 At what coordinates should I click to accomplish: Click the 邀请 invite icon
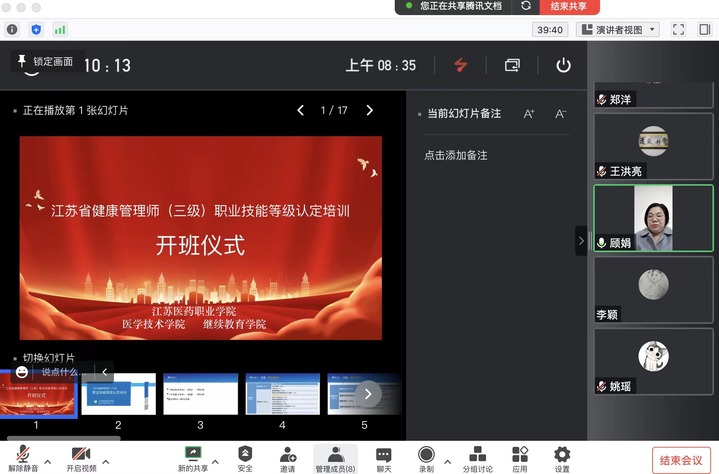(x=287, y=457)
